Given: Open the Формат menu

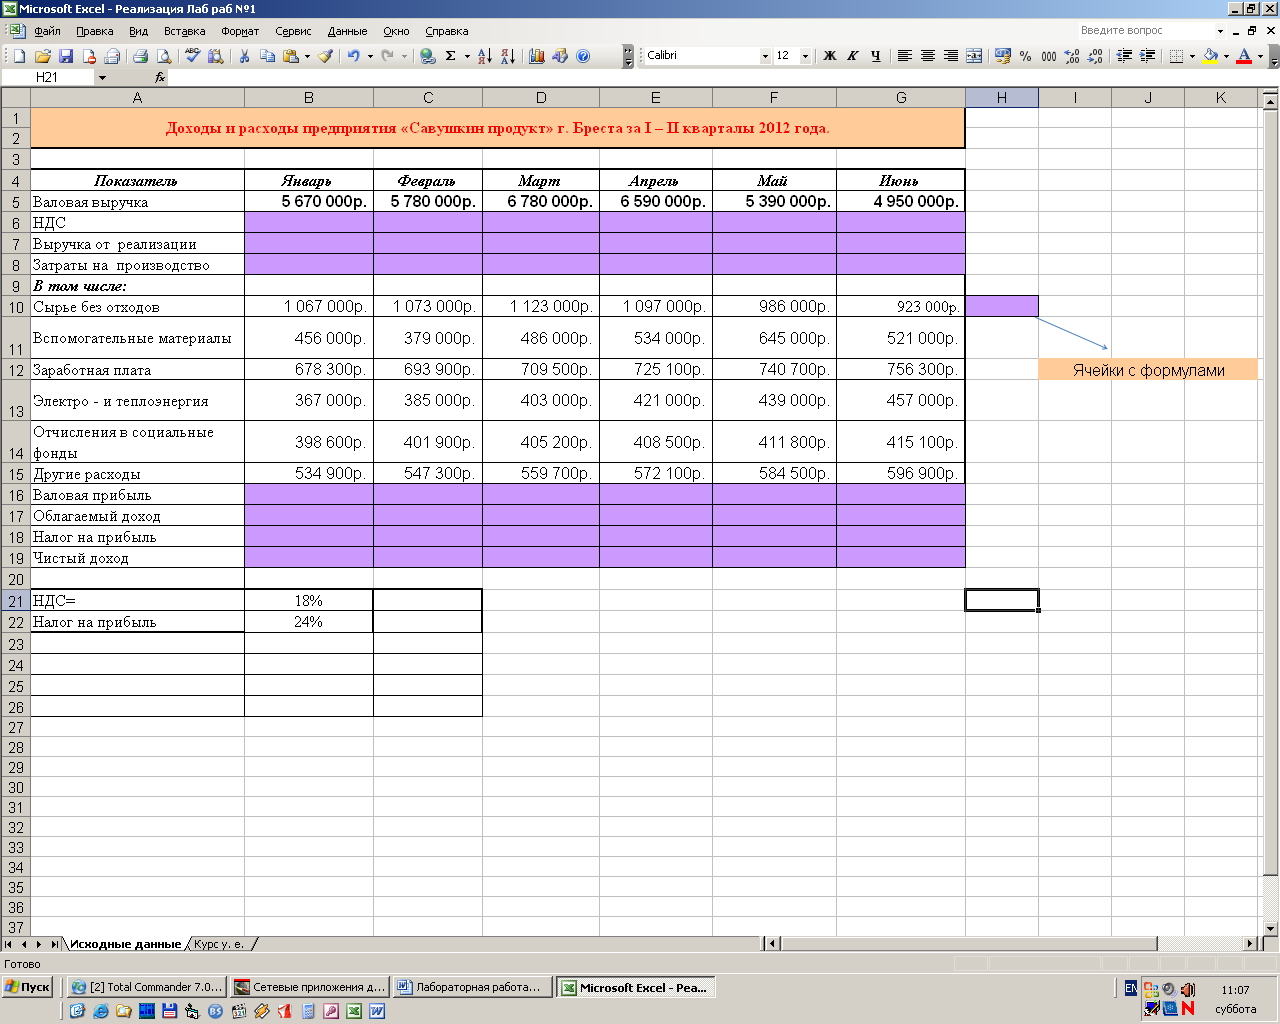Looking at the screenshot, I should (240, 31).
